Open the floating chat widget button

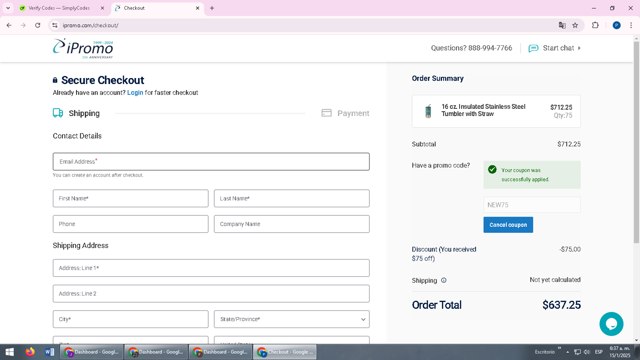pyautogui.click(x=611, y=324)
